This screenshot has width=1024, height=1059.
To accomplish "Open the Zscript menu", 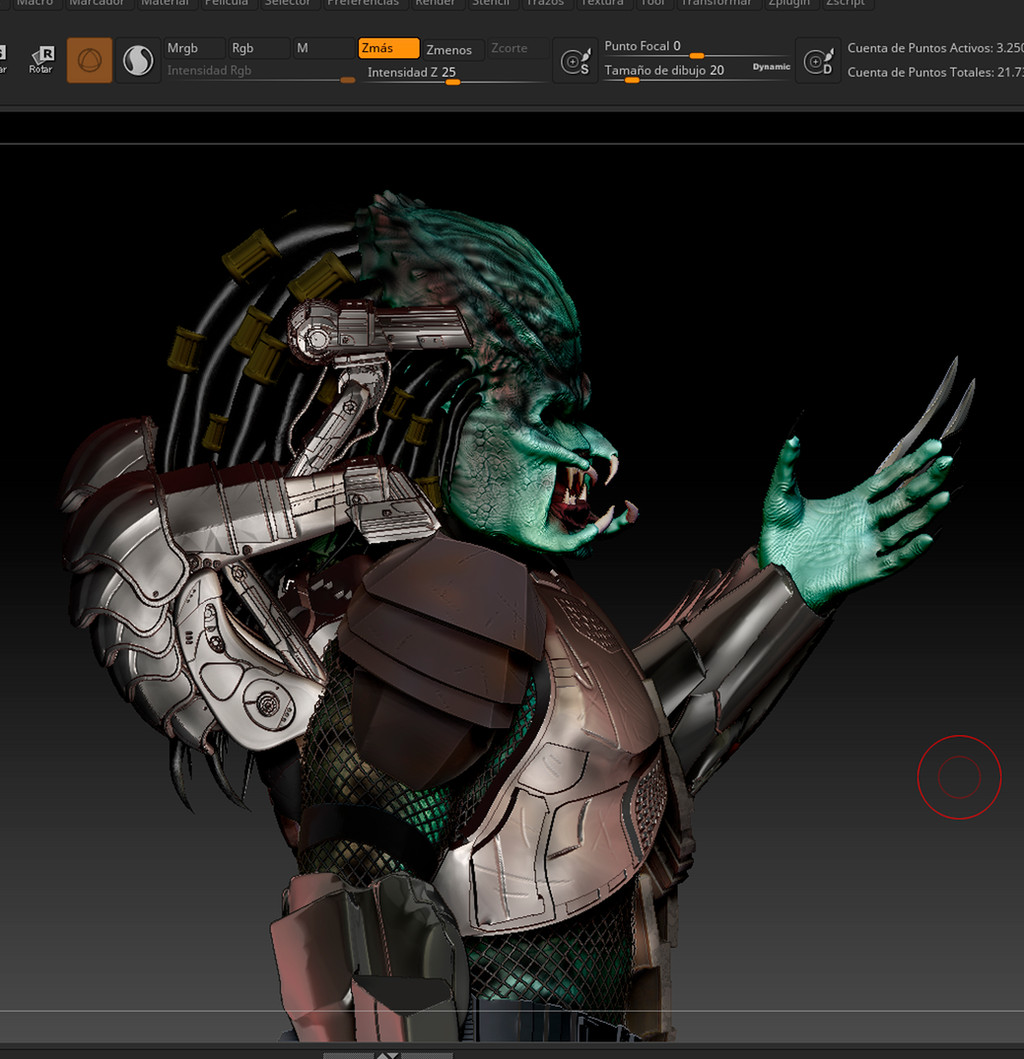I will [845, 3].
